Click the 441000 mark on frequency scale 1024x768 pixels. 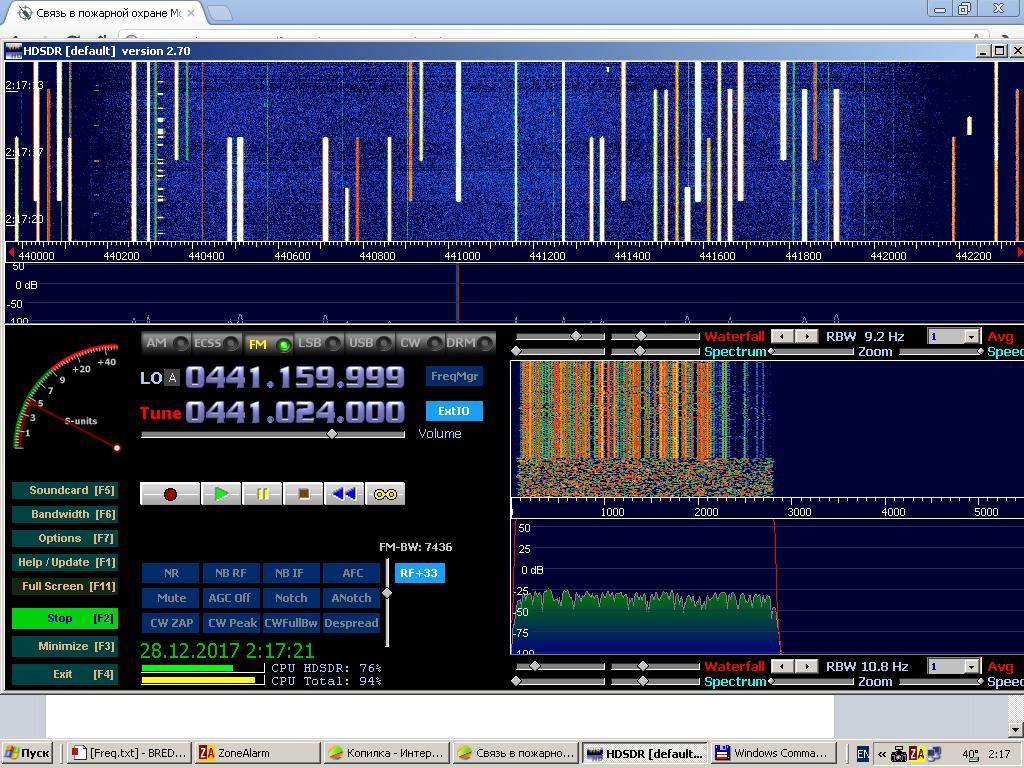462,255
